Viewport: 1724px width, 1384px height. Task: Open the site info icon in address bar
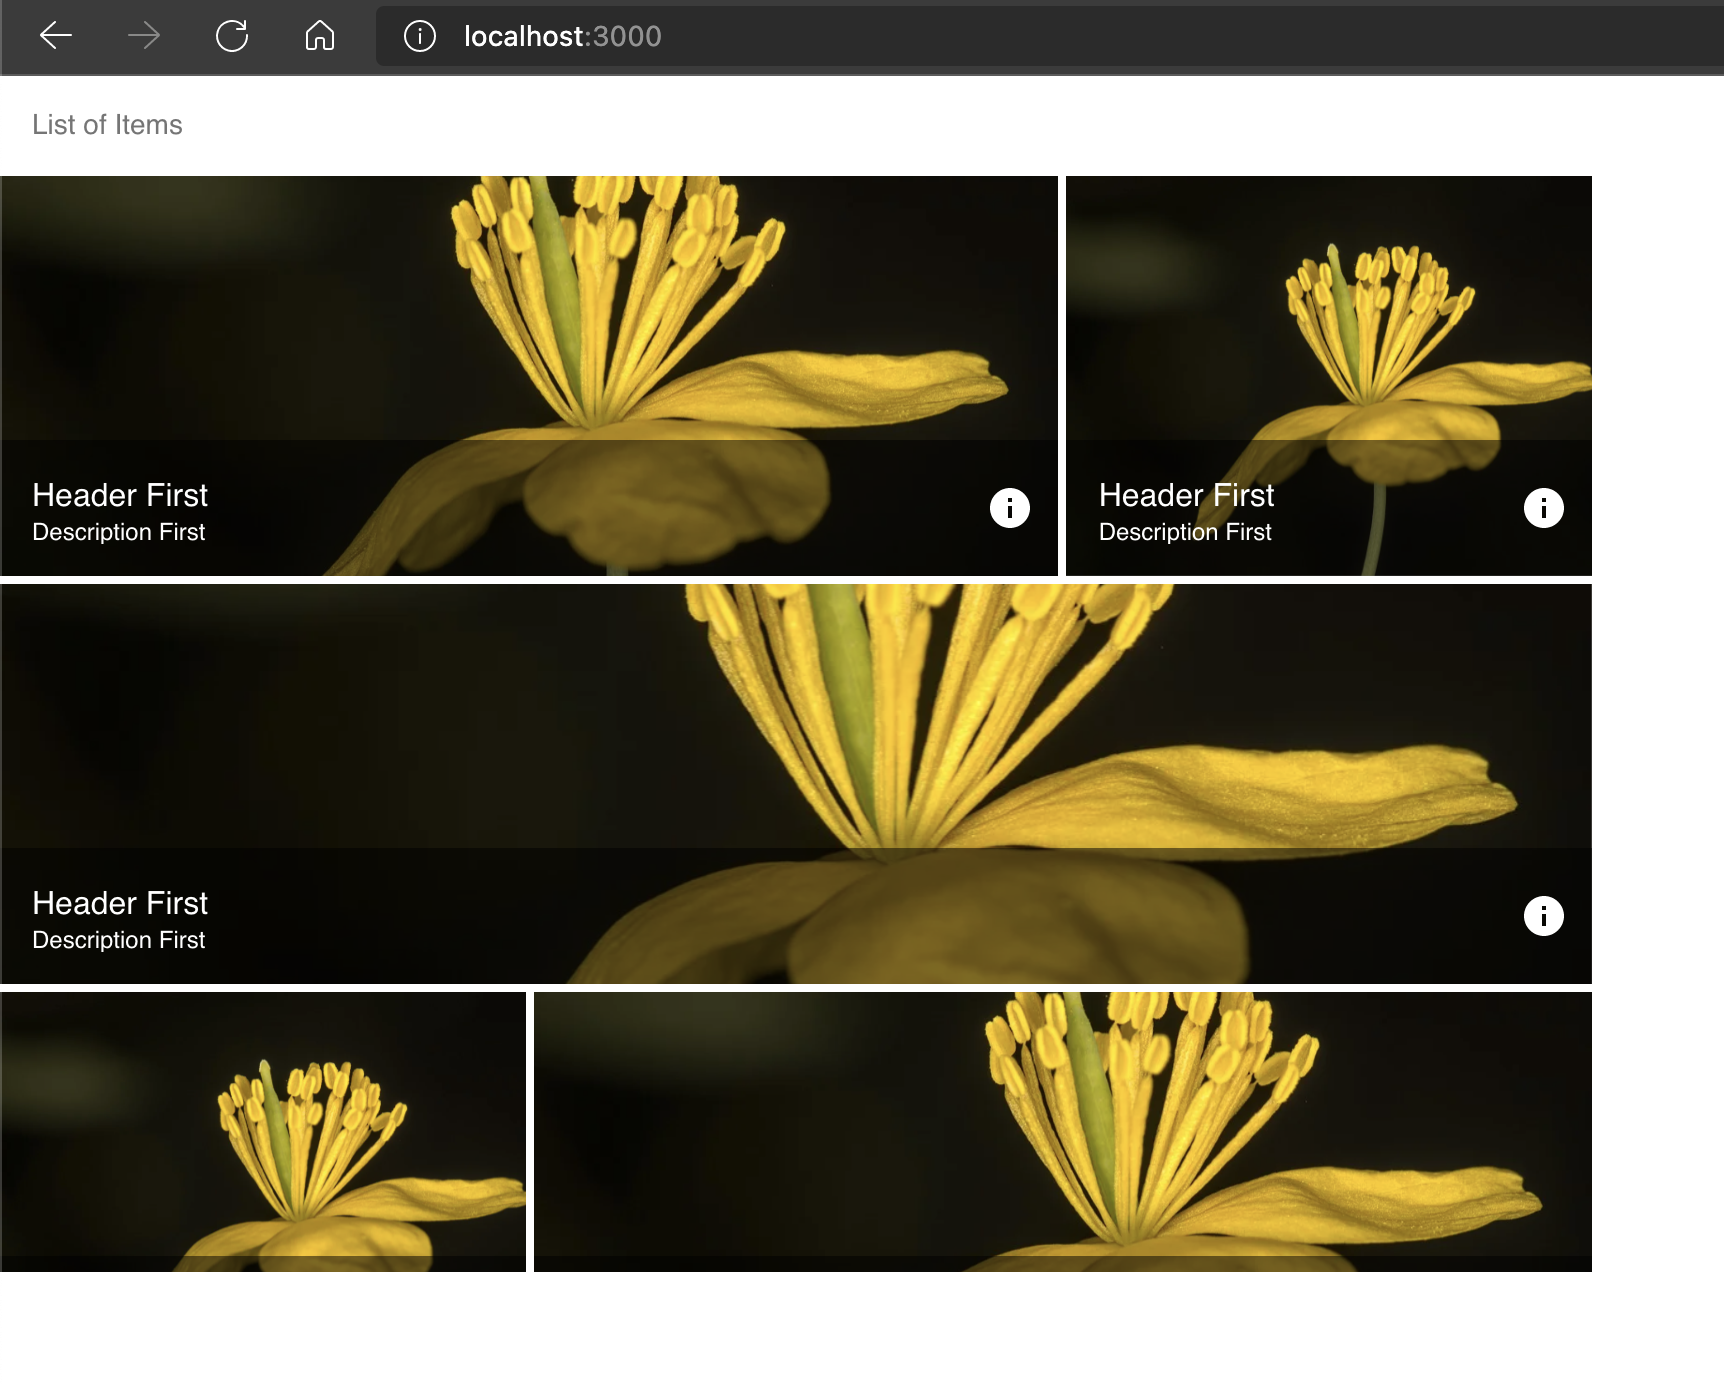click(x=418, y=36)
